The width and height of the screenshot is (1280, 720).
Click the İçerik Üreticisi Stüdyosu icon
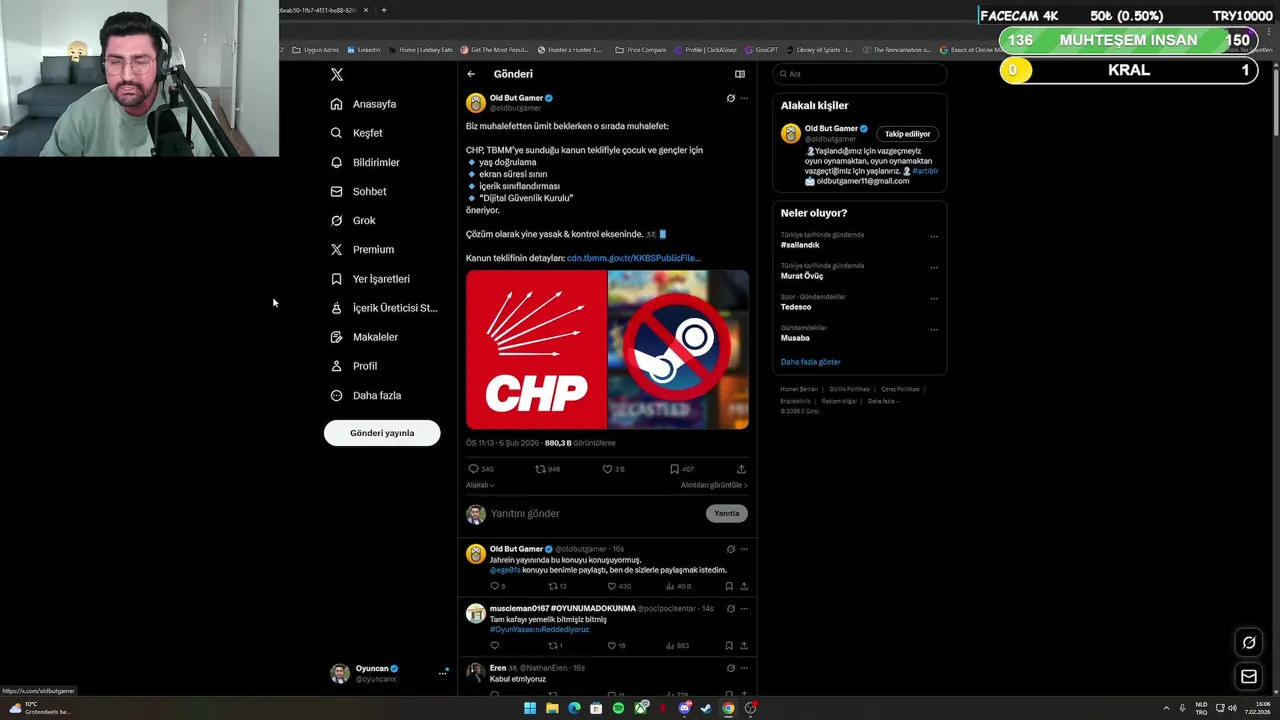(x=336, y=308)
